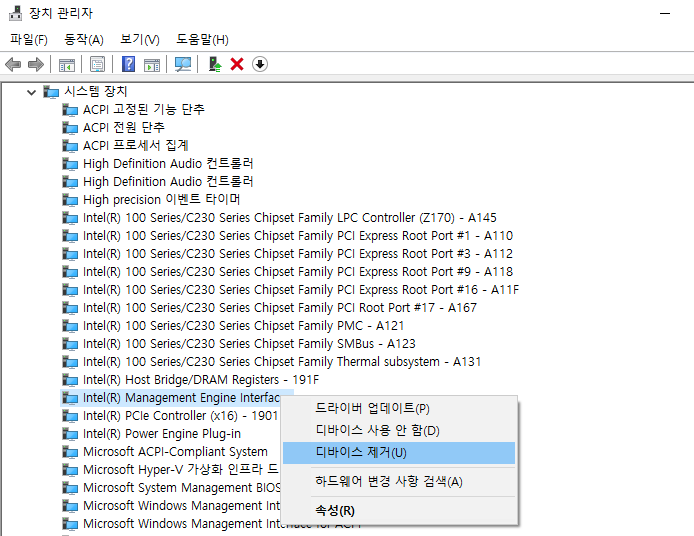Click icon beside Intel(R) Power Engine Plug-in
This screenshot has height=536, width=694.
(x=70, y=434)
